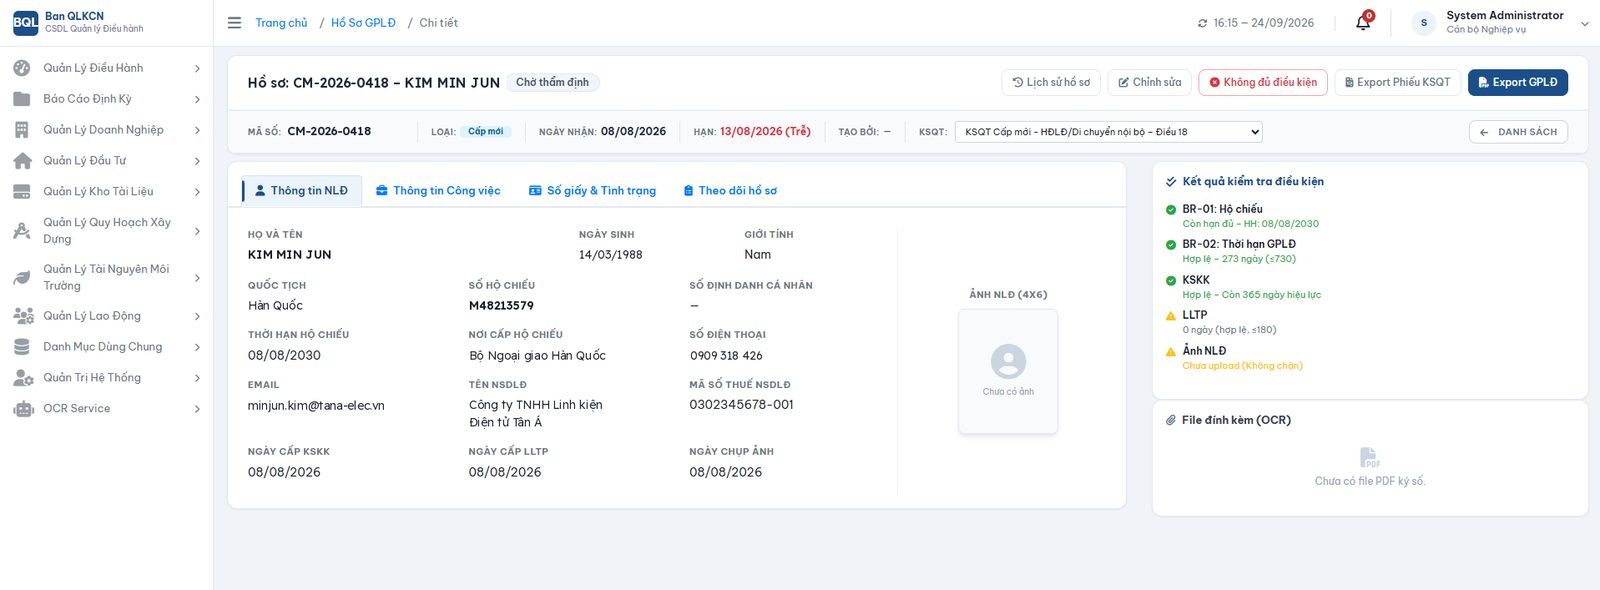Viewport: 1600px width, 590px height.
Task: Click the Export Phiếu KSQT button
Action: pyautogui.click(x=1398, y=82)
